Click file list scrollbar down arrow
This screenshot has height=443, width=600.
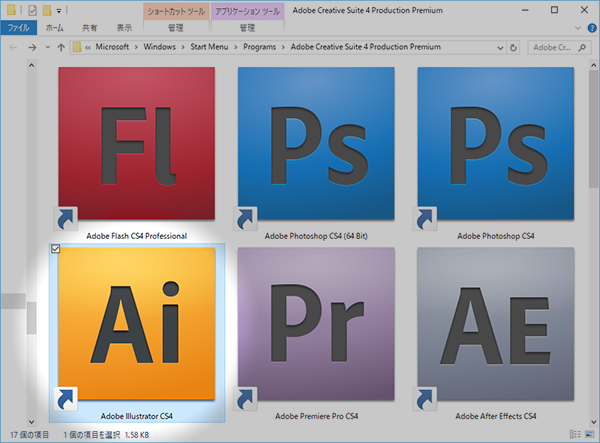(x=593, y=422)
